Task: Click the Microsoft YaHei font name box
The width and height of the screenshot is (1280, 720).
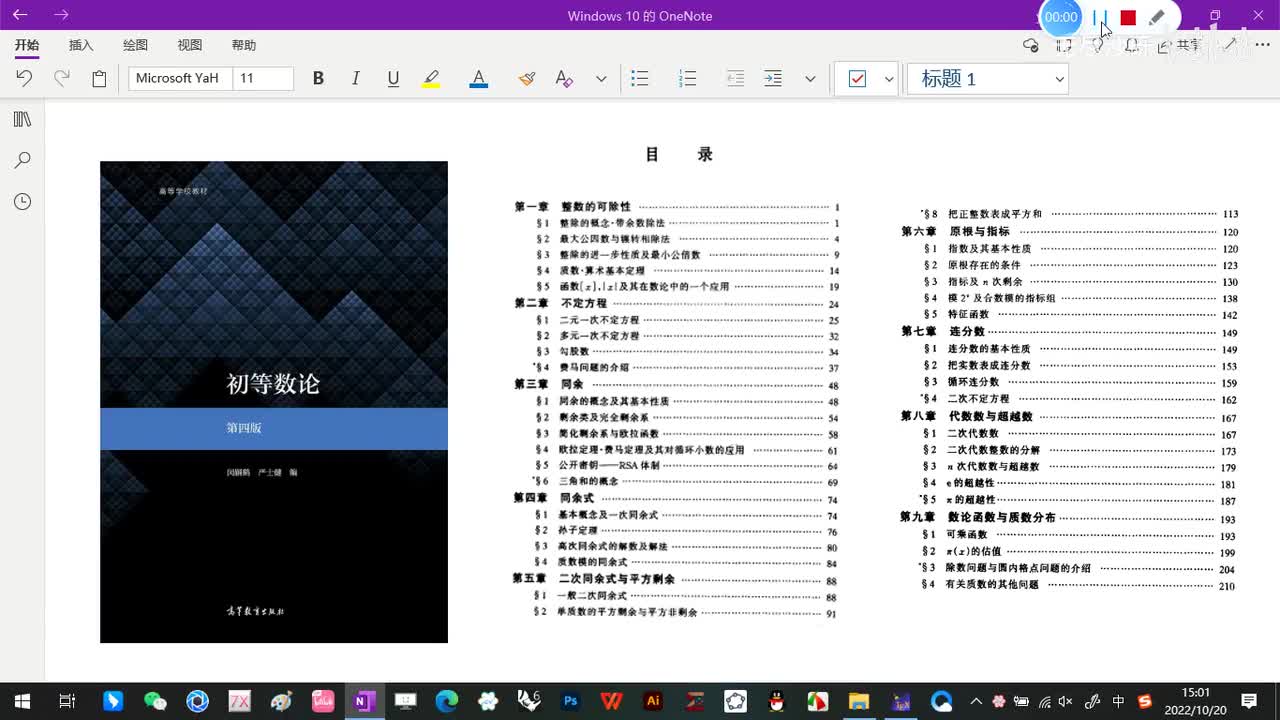Action: [180, 78]
